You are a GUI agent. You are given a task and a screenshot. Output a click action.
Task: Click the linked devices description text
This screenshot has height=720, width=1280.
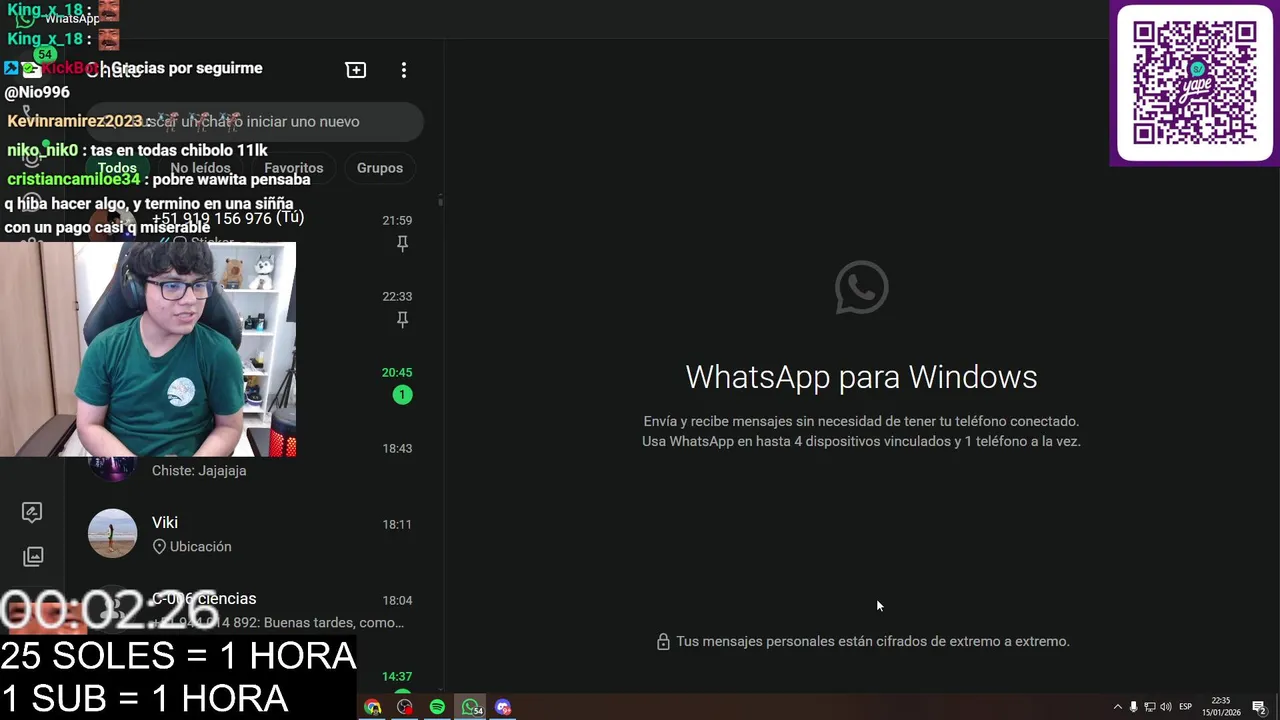point(861,431)
